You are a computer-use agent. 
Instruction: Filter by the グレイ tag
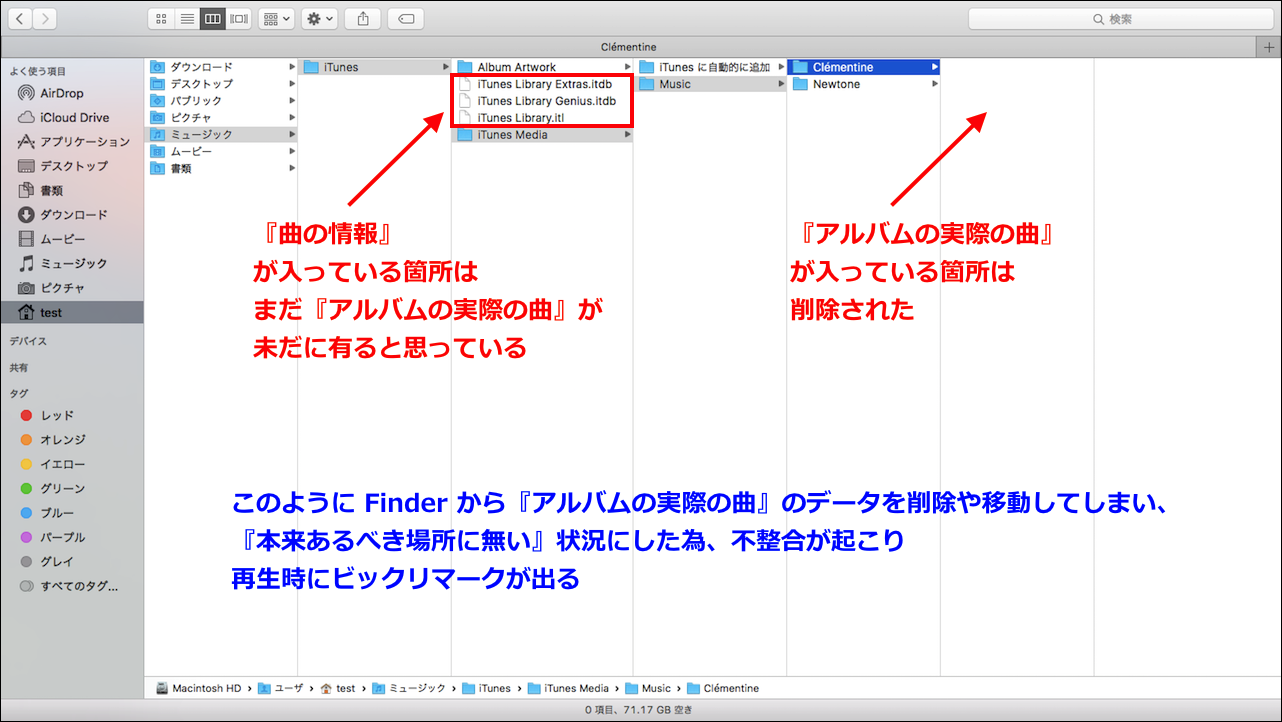pos(72,561)
